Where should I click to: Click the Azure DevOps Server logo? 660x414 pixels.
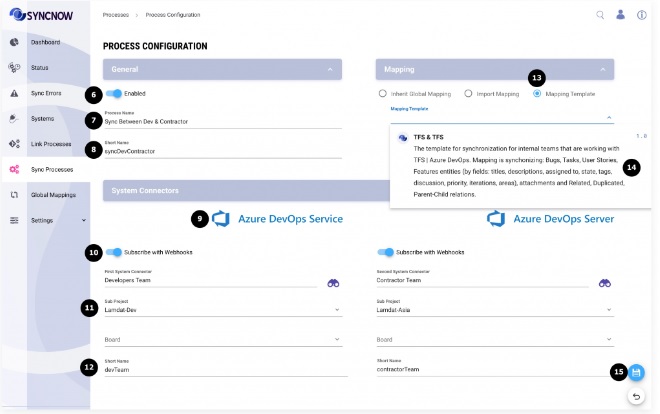(x=551, y=219)
